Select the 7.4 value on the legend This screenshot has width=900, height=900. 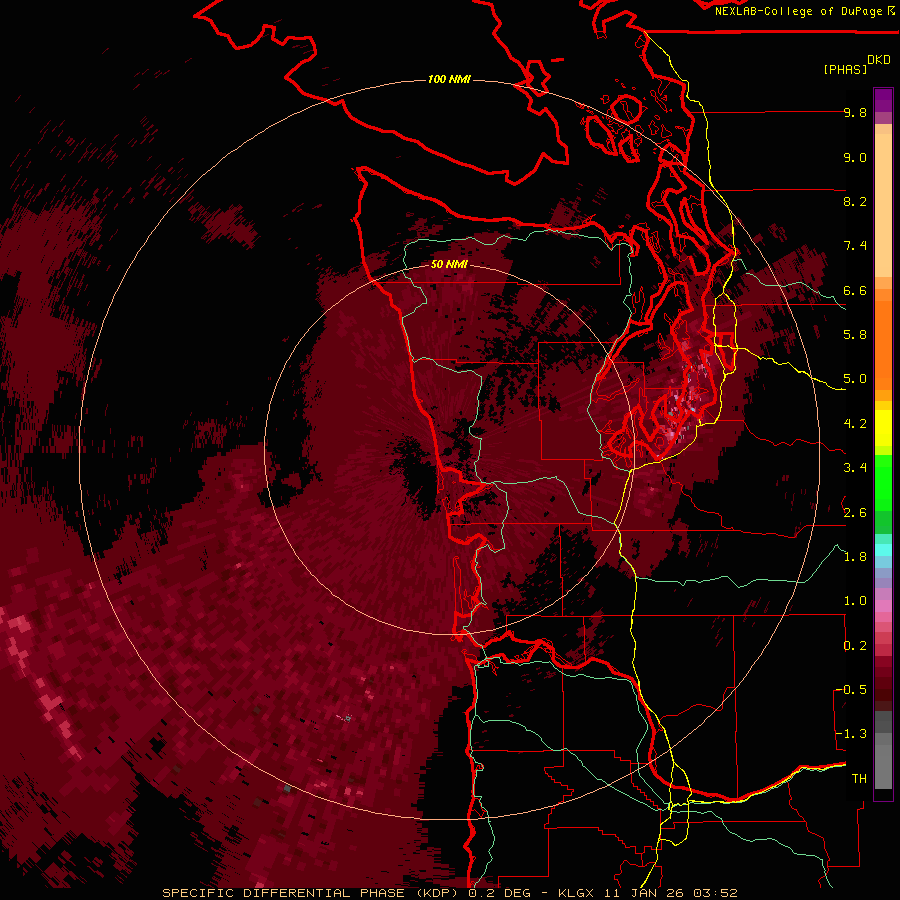click(855, 246)
